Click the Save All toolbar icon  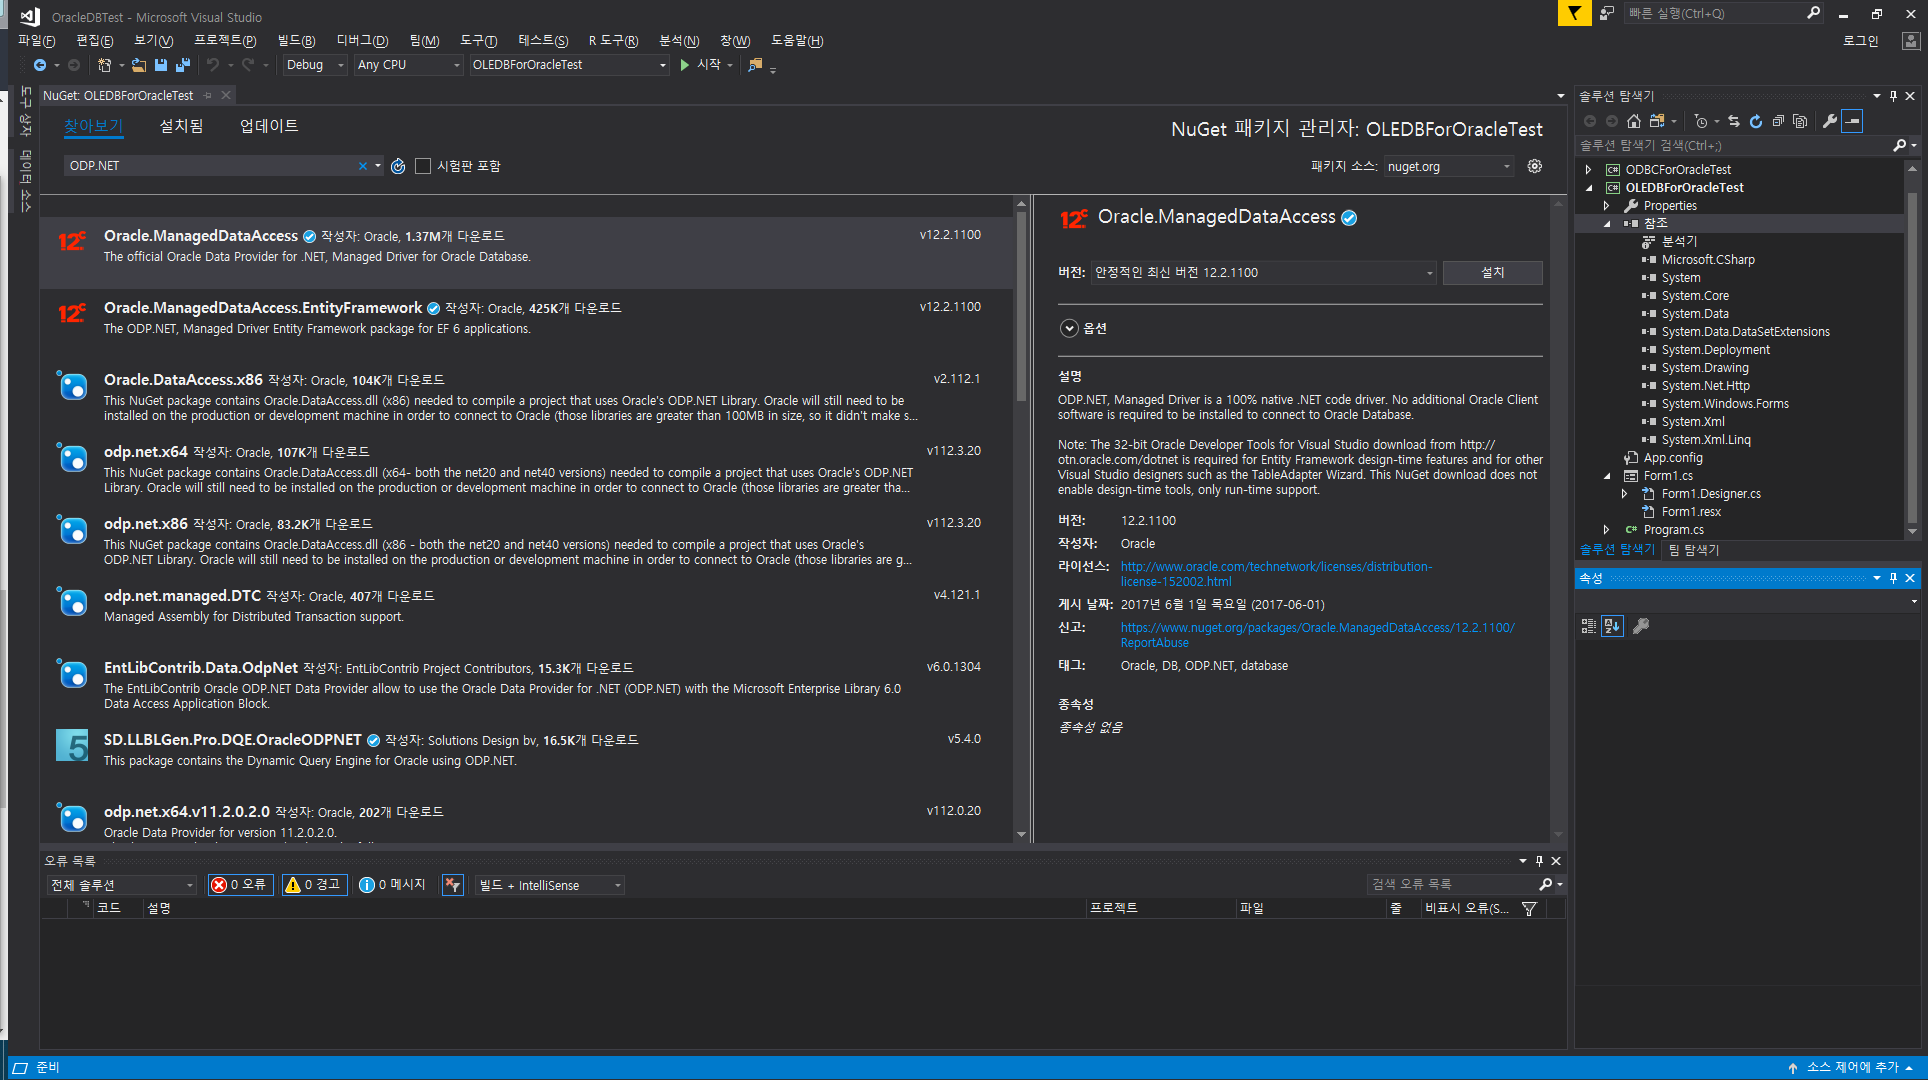[182, 65]
